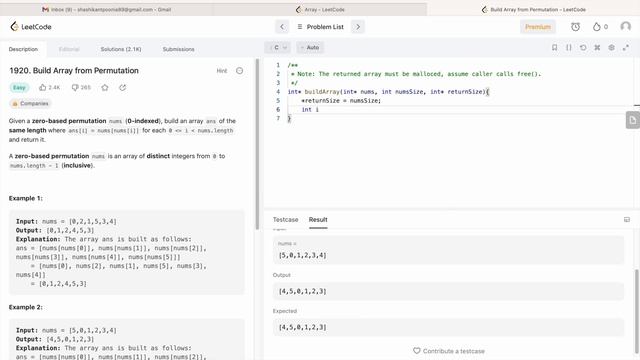640x360 pixels.
Task: Click the Example 2 heading
Action: click(x=26, y=307)
